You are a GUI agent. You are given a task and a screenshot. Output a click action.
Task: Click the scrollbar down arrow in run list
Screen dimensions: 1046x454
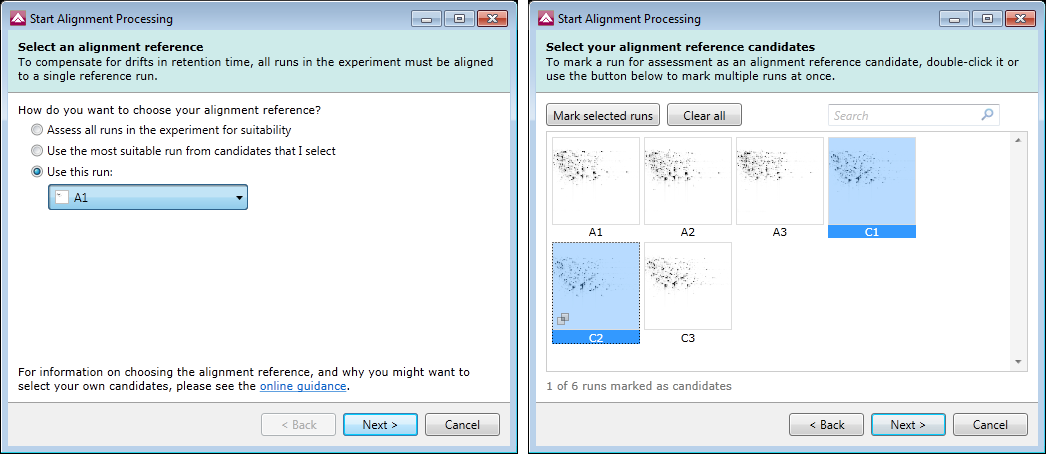[x=1018, y=361]
